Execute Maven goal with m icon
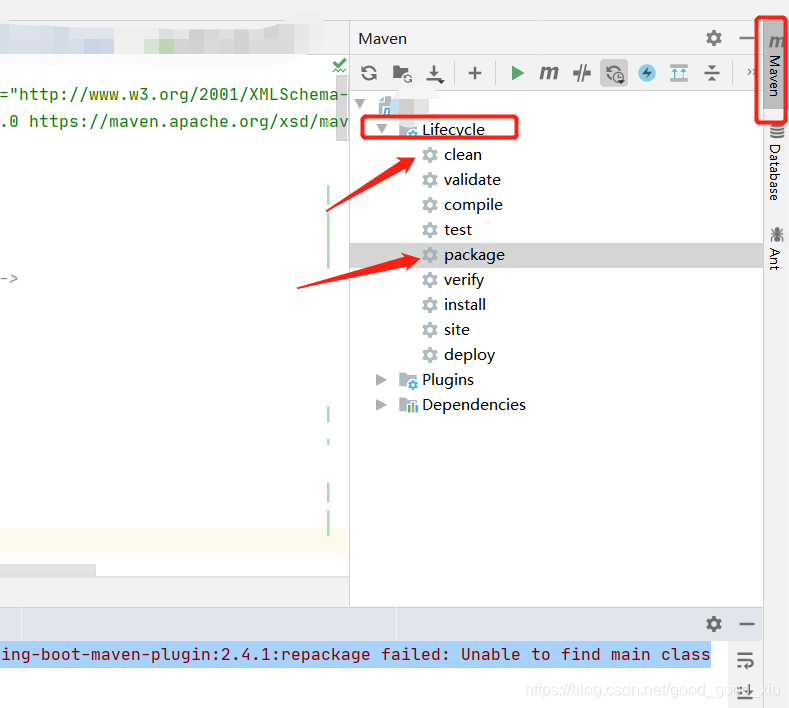 tap(548, 73)
